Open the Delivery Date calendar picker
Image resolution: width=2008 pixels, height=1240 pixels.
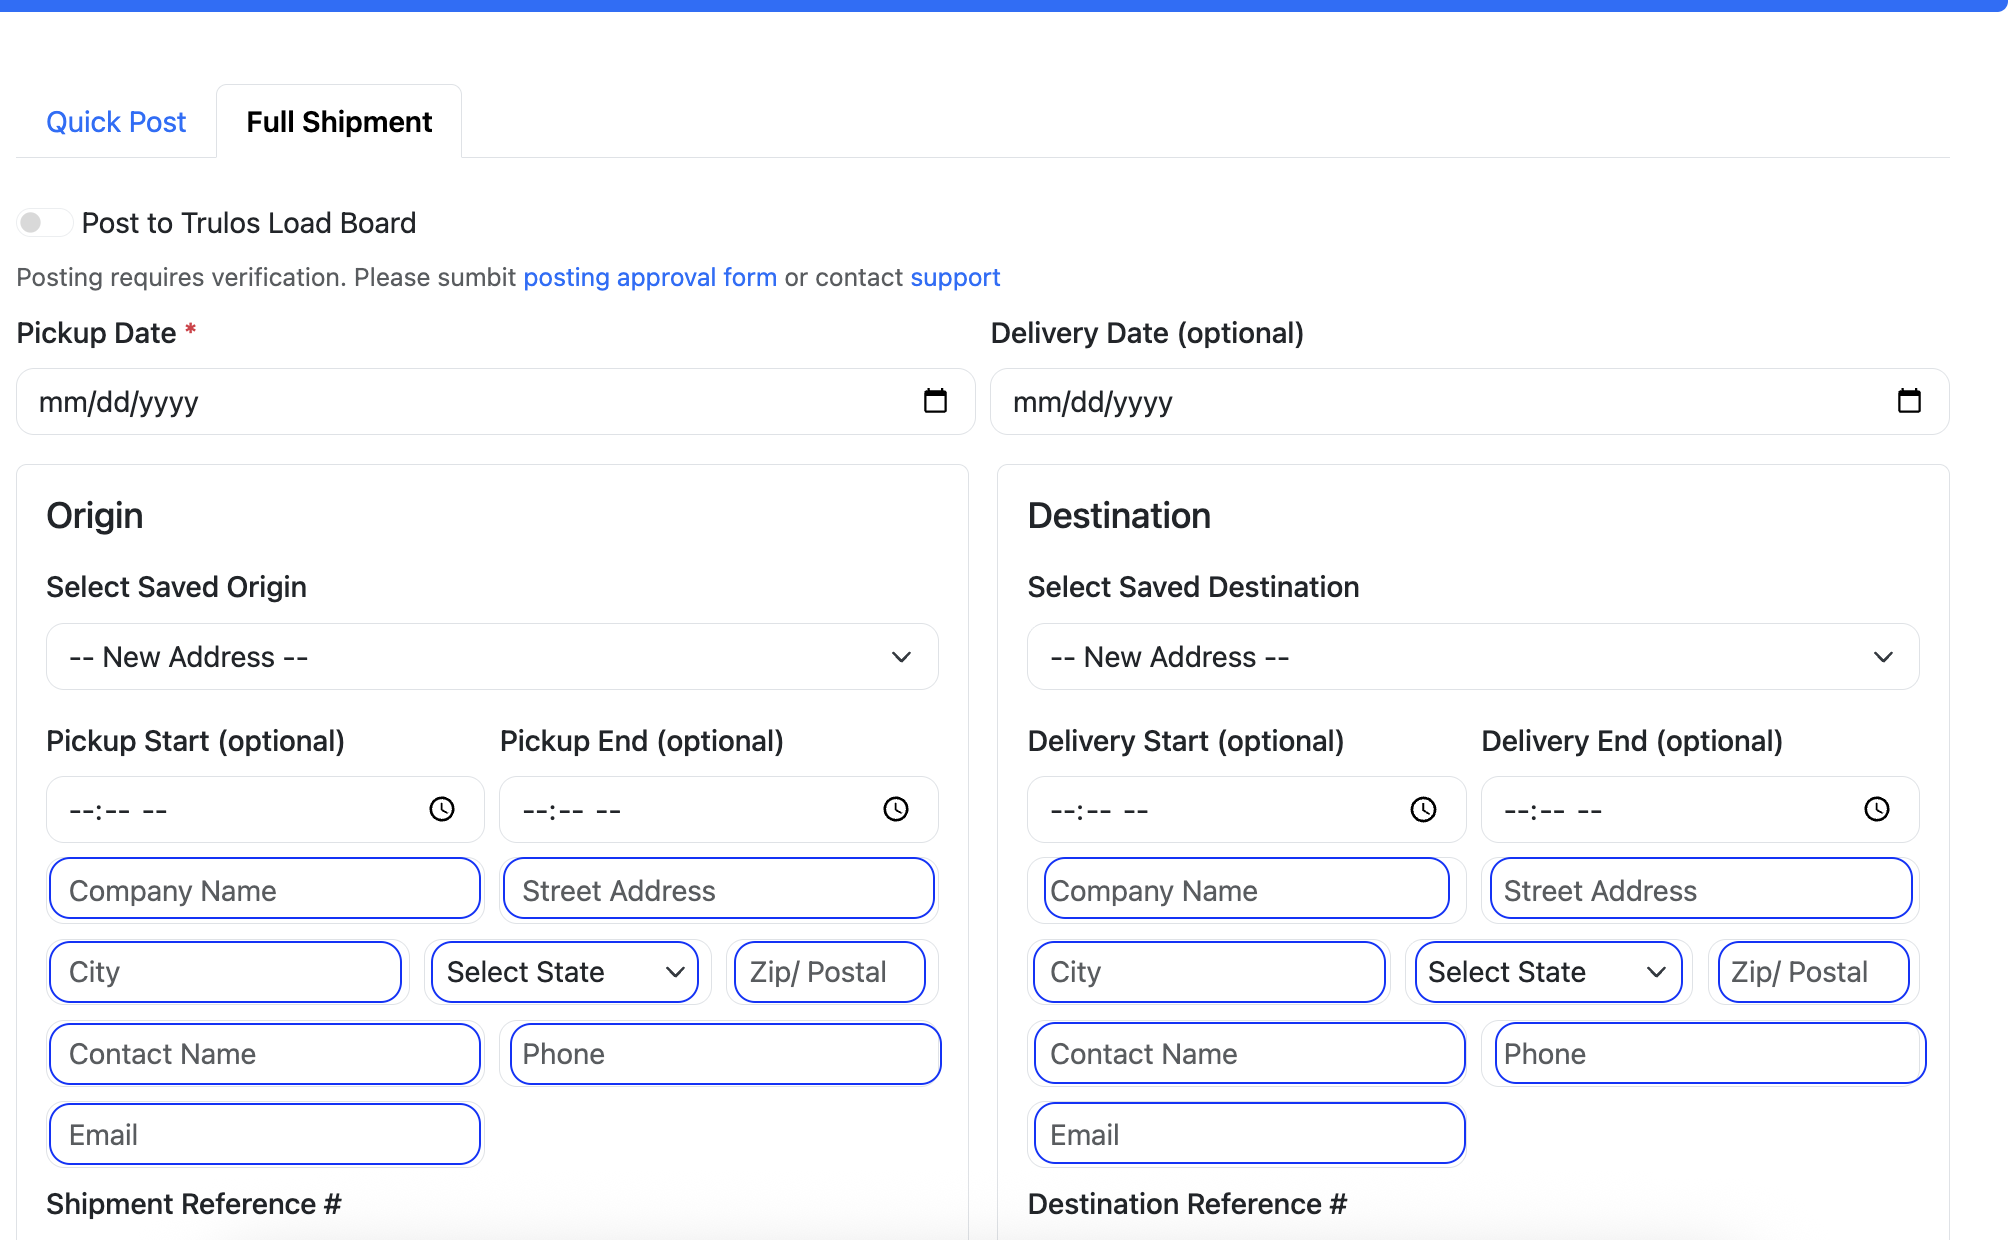(1909, 401)
